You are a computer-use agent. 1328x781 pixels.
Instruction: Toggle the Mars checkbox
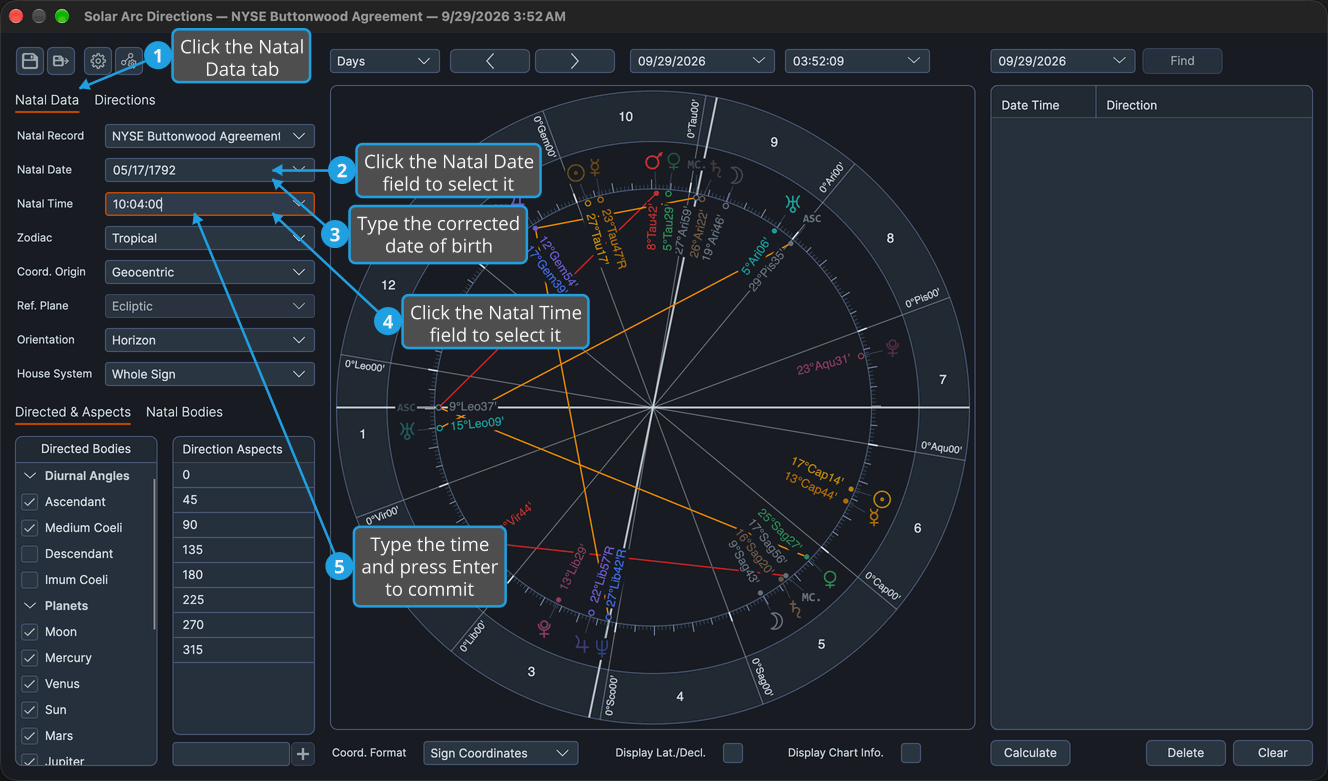30,736
